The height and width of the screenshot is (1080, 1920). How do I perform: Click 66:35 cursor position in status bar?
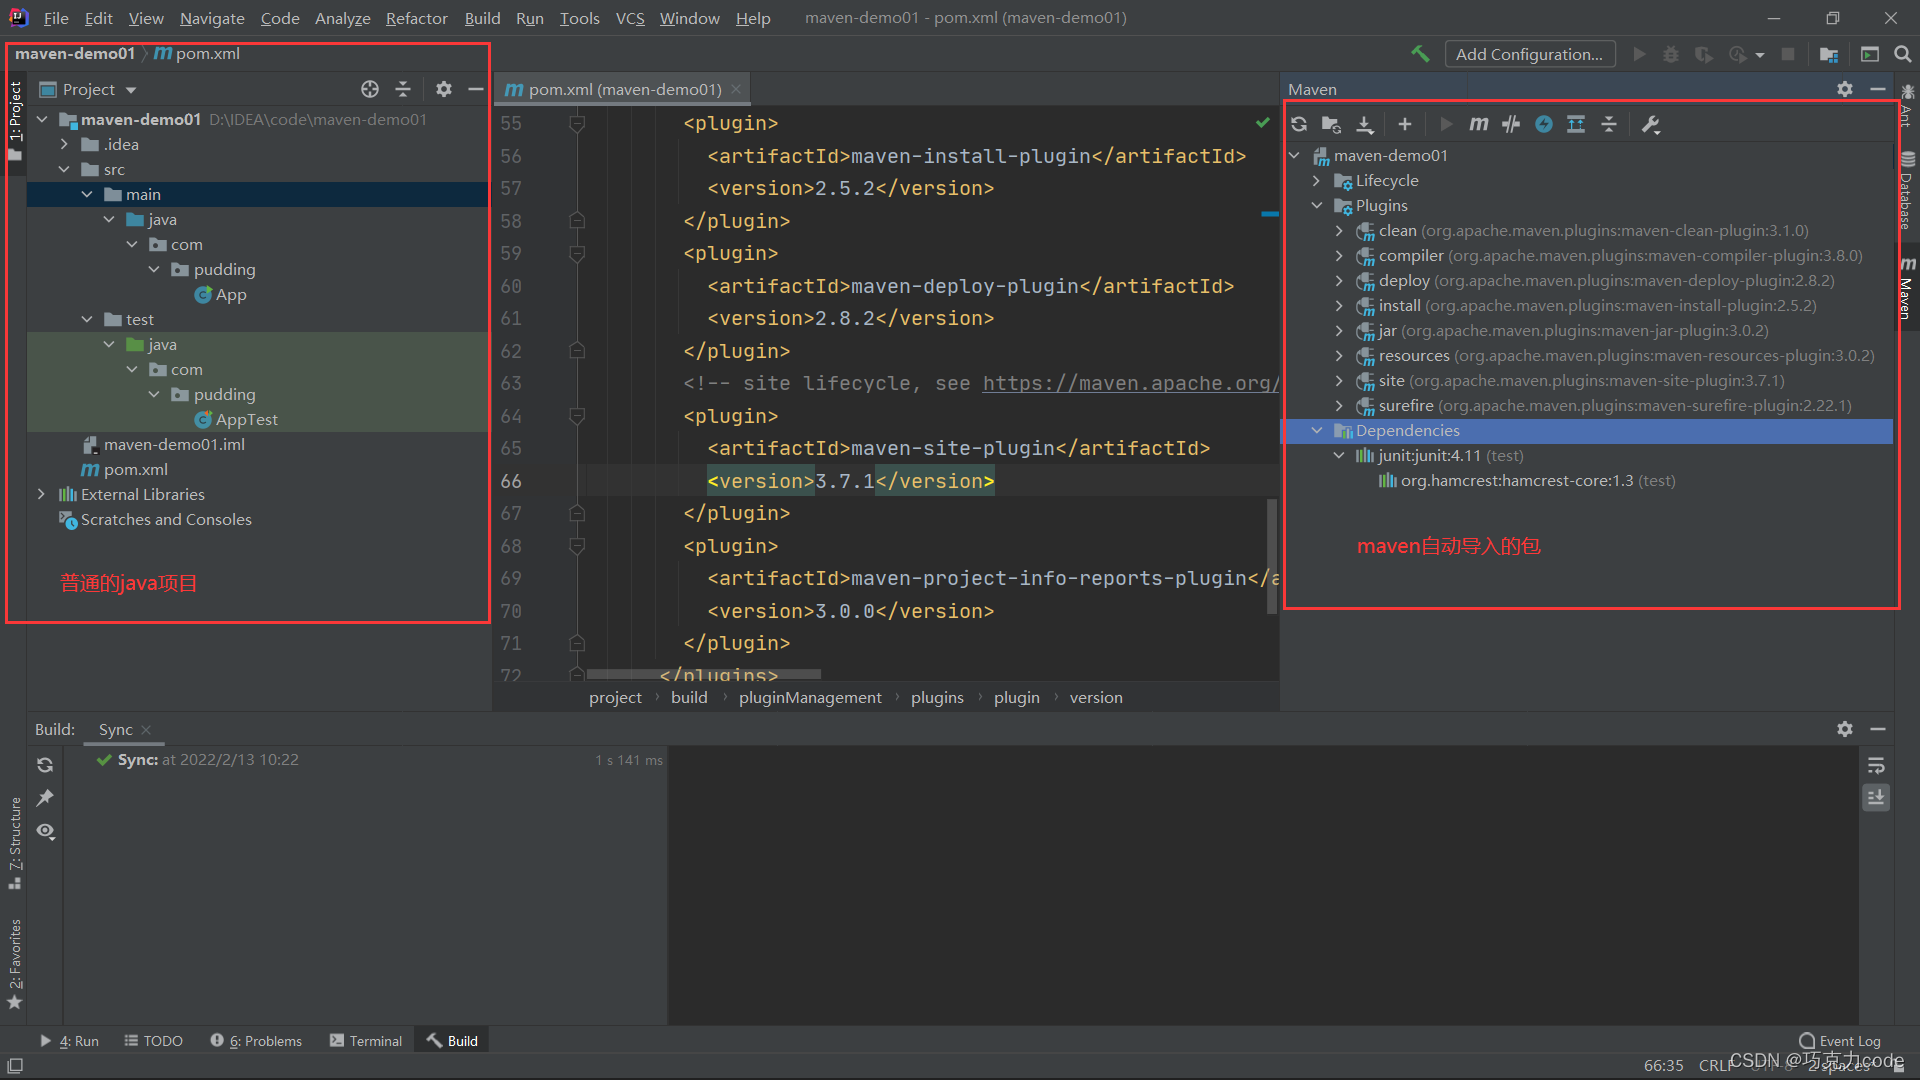click(x=1663, y=1065)
